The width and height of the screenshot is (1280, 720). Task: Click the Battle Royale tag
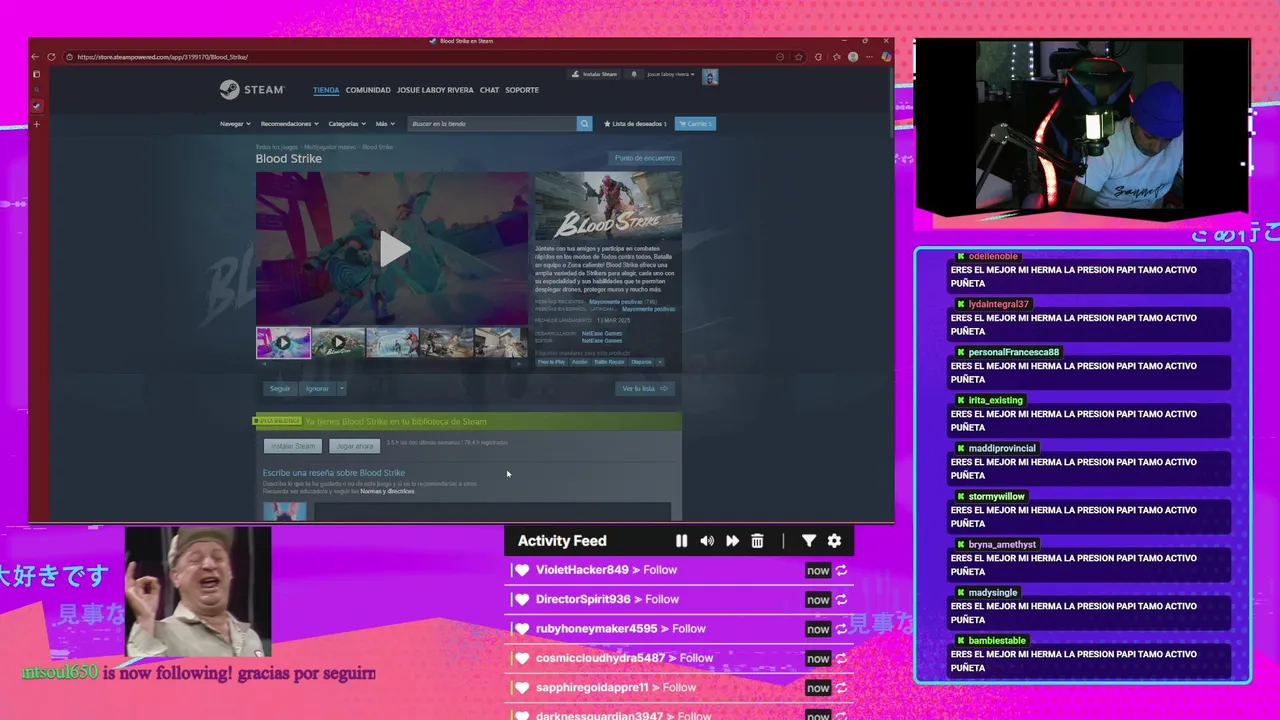point(609,362)
